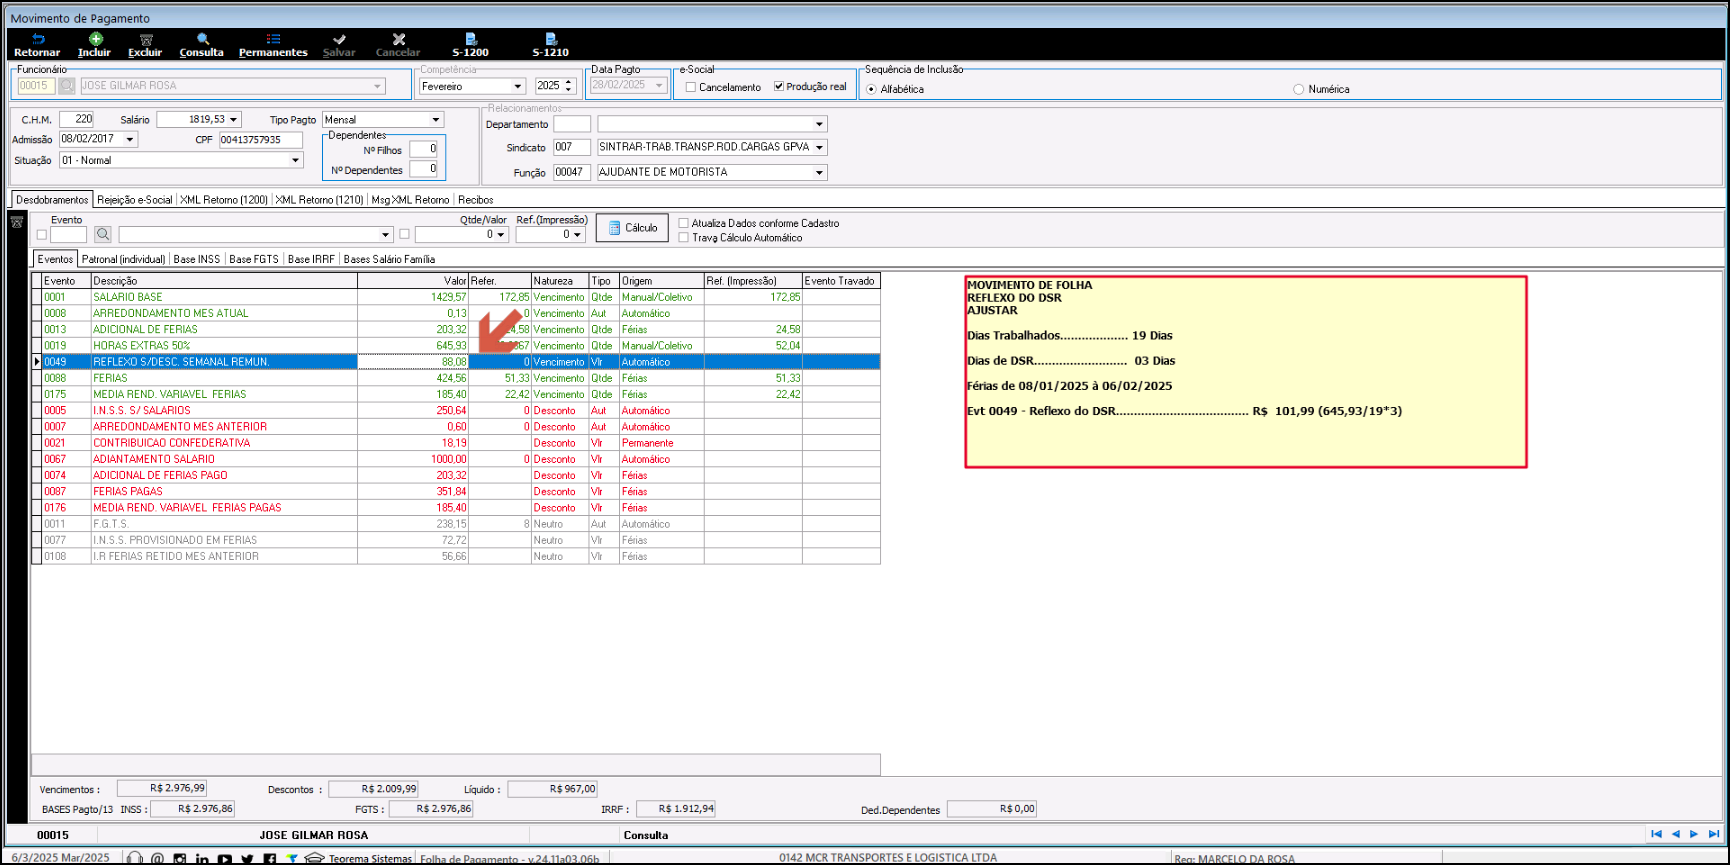Viewport: 1730px width, 865px height.
Task: Open the Competência month dropdown (Fevereiro)
Action: [518, 86]
